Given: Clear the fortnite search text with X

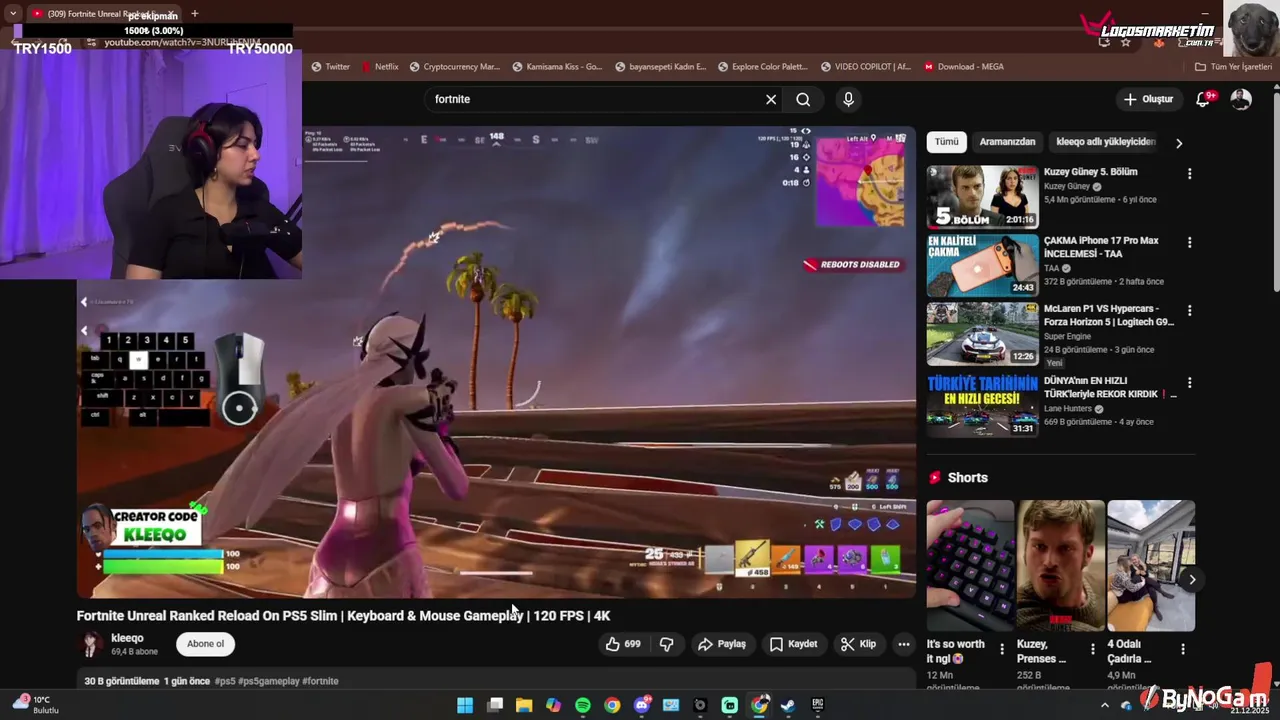Looking at the screenshot, I should pyautogui.click(x=771, y=99).
